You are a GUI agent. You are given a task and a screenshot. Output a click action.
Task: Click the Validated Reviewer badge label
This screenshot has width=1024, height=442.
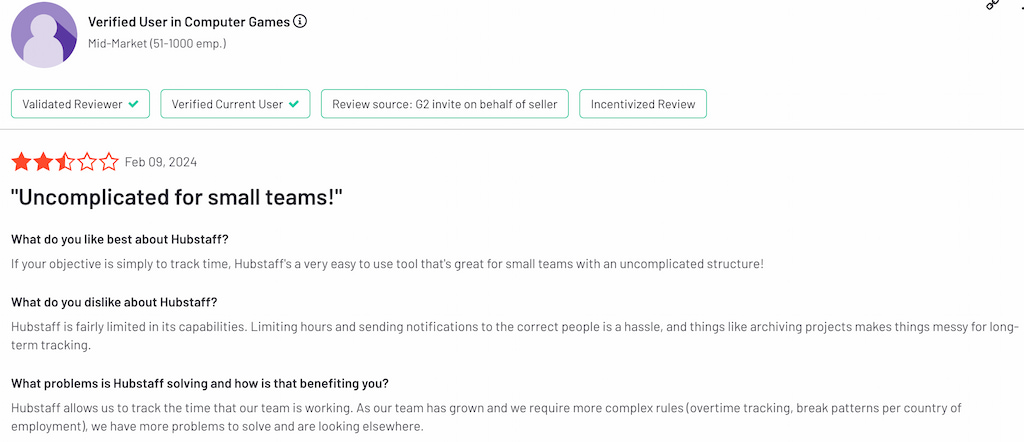coord(72,104)
